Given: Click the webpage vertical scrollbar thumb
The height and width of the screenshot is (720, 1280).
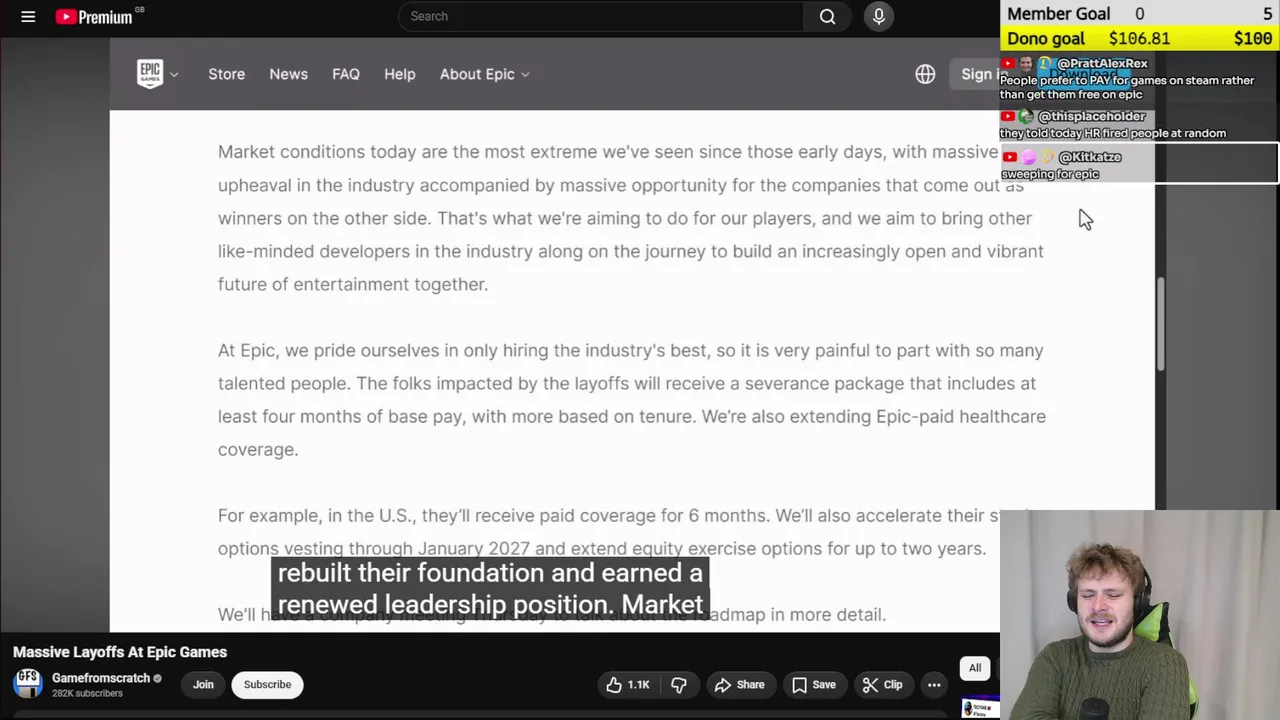Looking at the screenshot, I should point(1161,325).
